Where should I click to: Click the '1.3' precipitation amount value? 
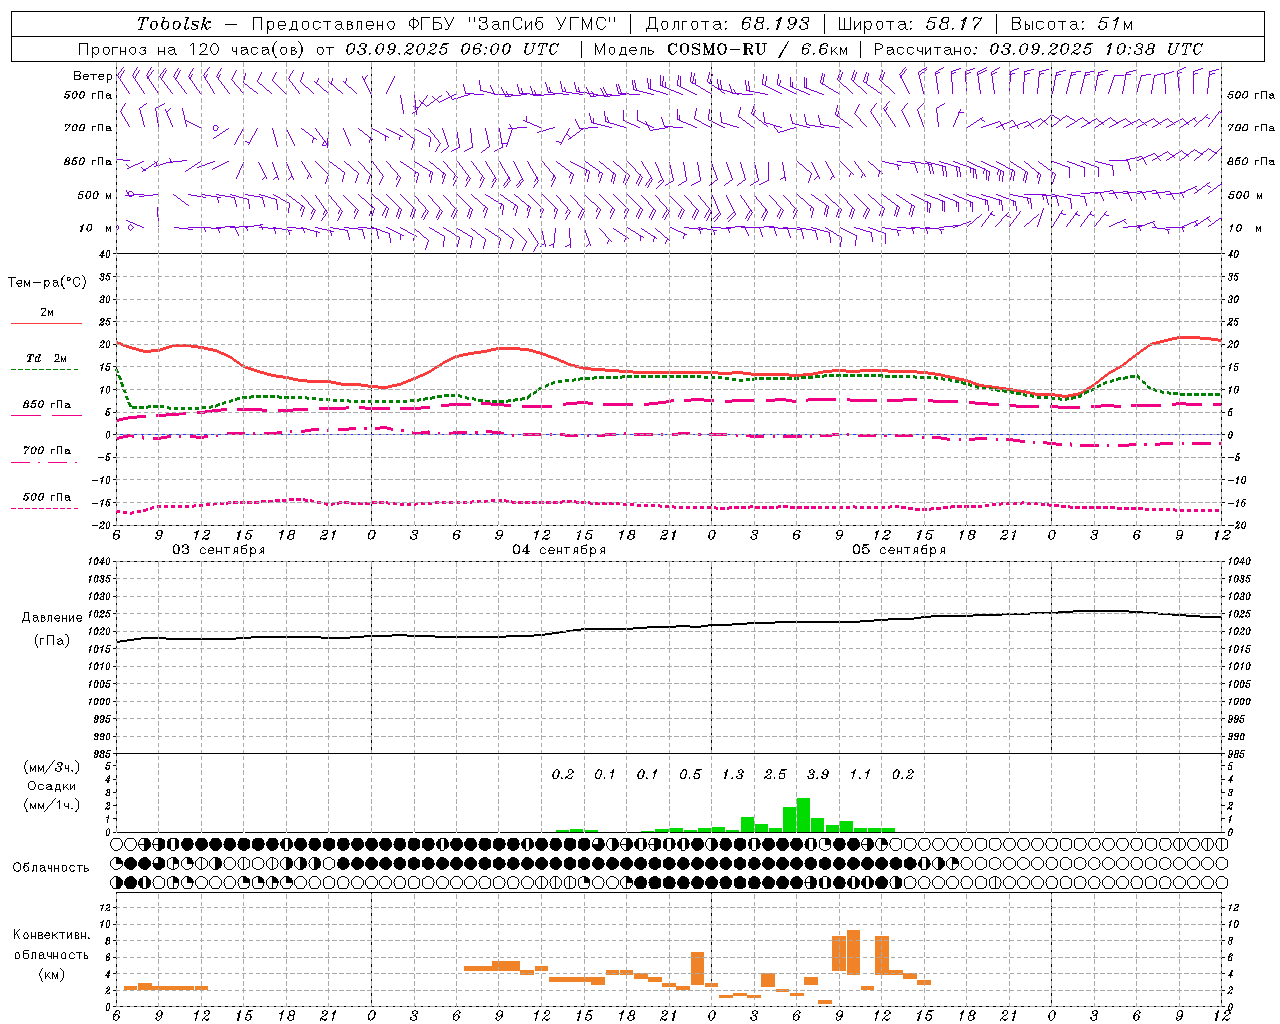pyautogui.click(x=733, y=774)
